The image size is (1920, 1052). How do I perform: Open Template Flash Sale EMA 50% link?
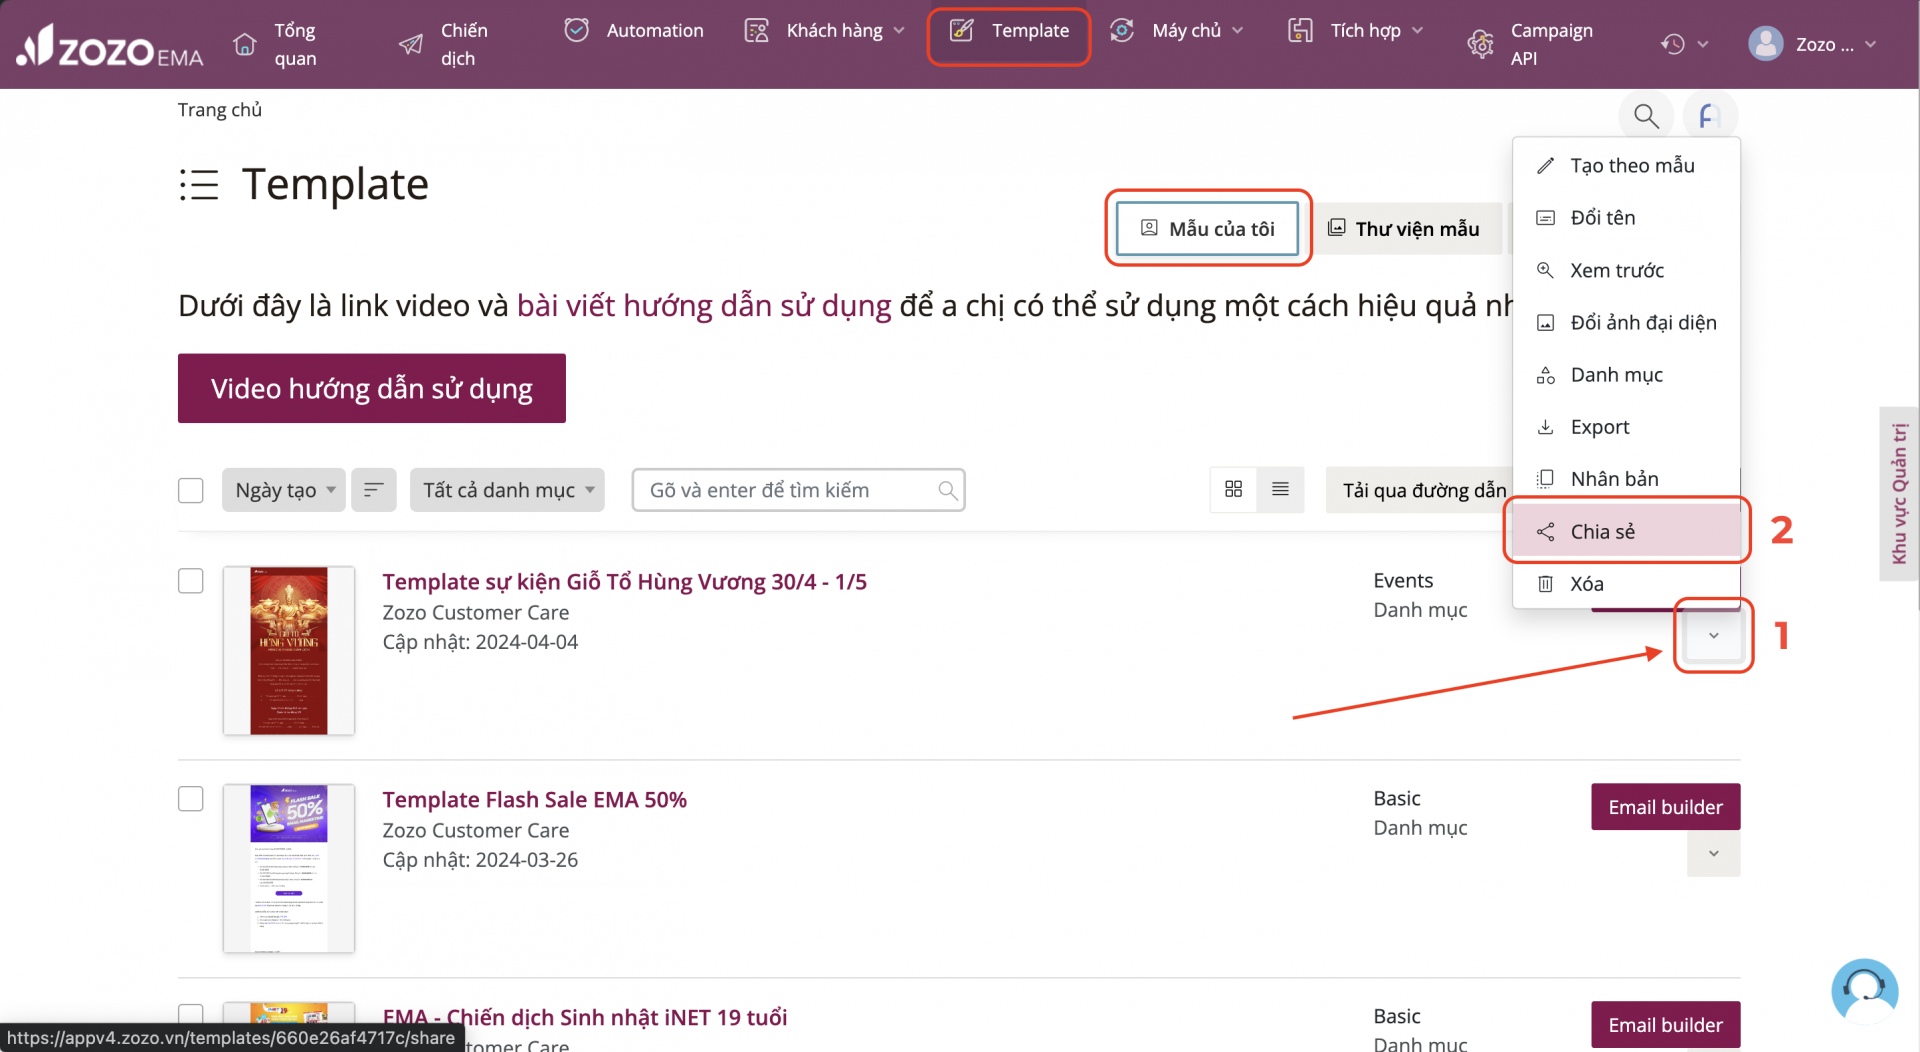tap(534, 800)
